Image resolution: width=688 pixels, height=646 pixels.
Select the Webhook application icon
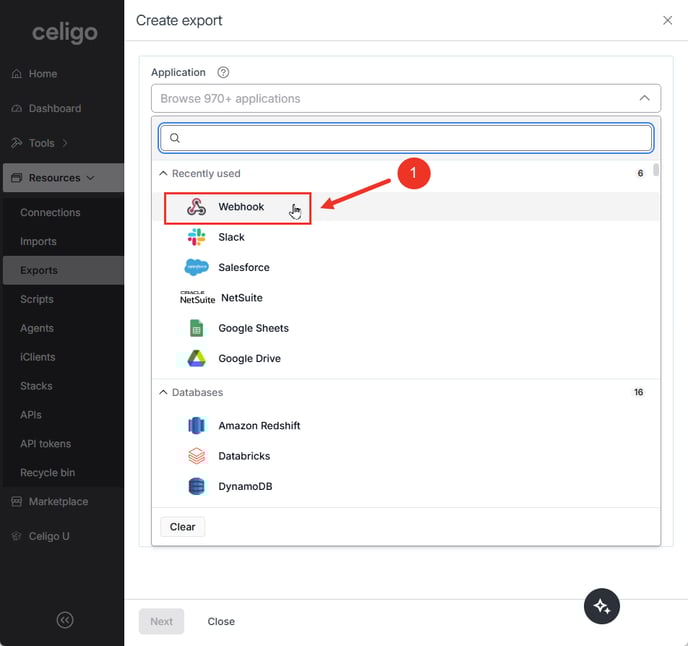197,207
